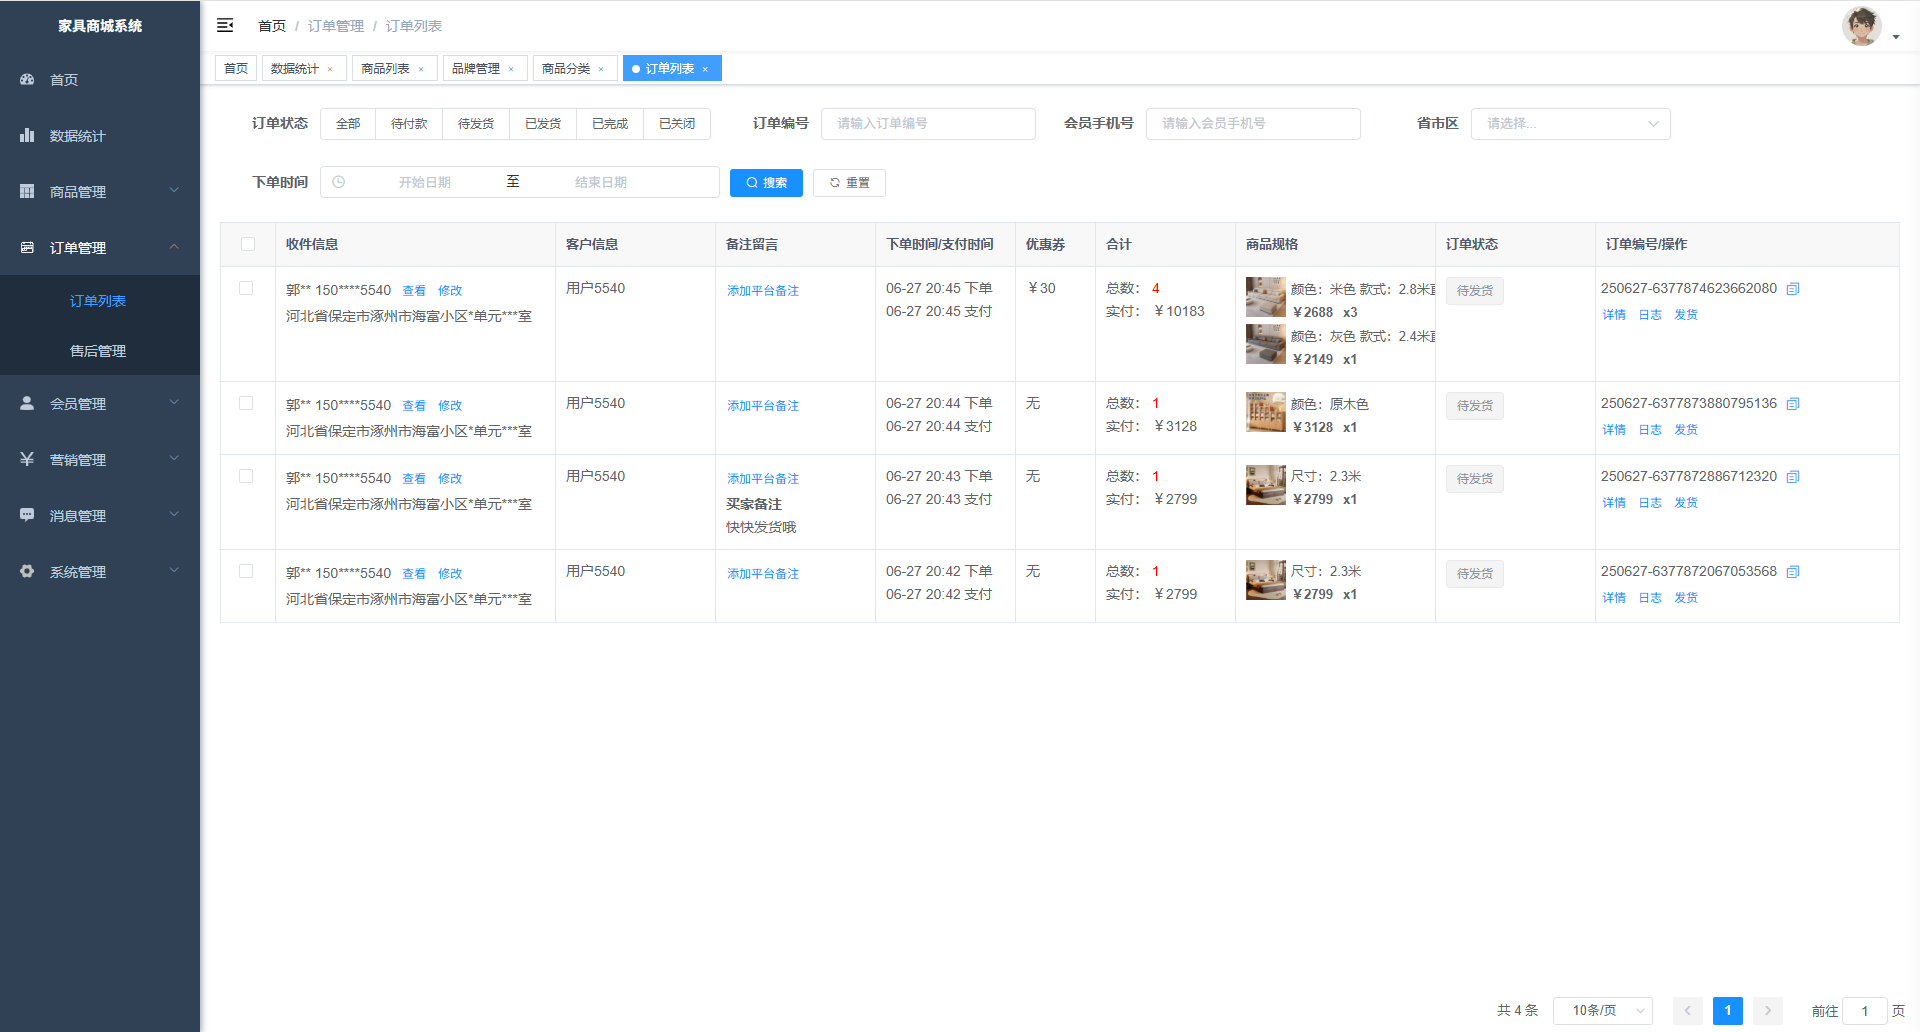
Task: Filter orders by 待发货 status tab
Action: (x=476, y=124)
